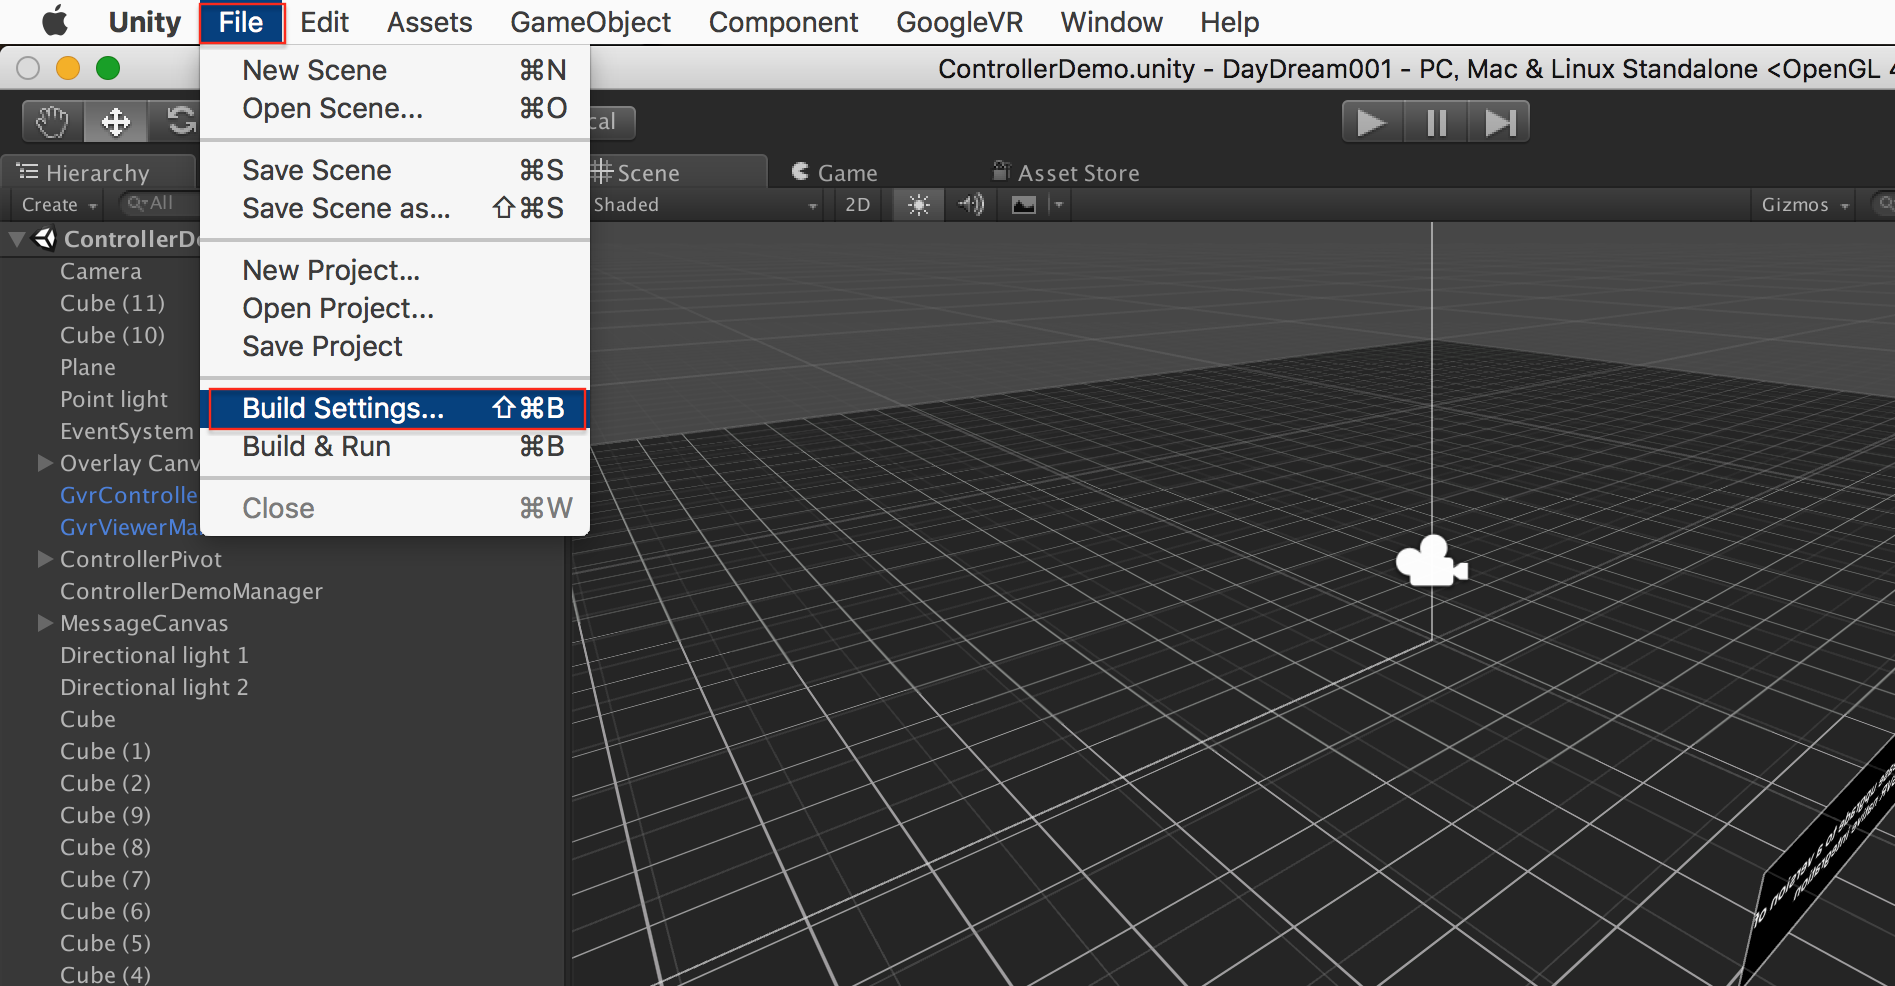Choose Save Scene as... menu item
The width and height of the screenshot is (1895, 986).
(395, 208)
